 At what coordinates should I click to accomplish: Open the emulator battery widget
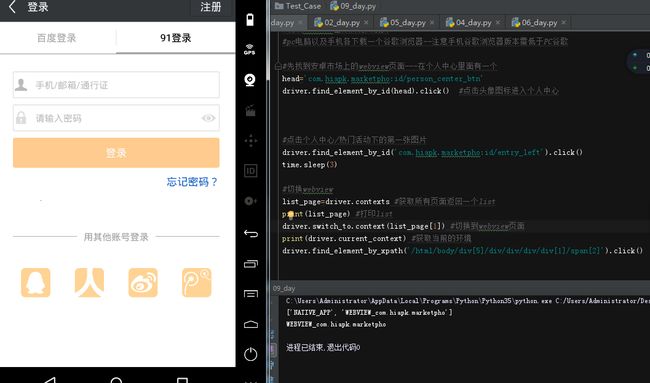(250, 19)
